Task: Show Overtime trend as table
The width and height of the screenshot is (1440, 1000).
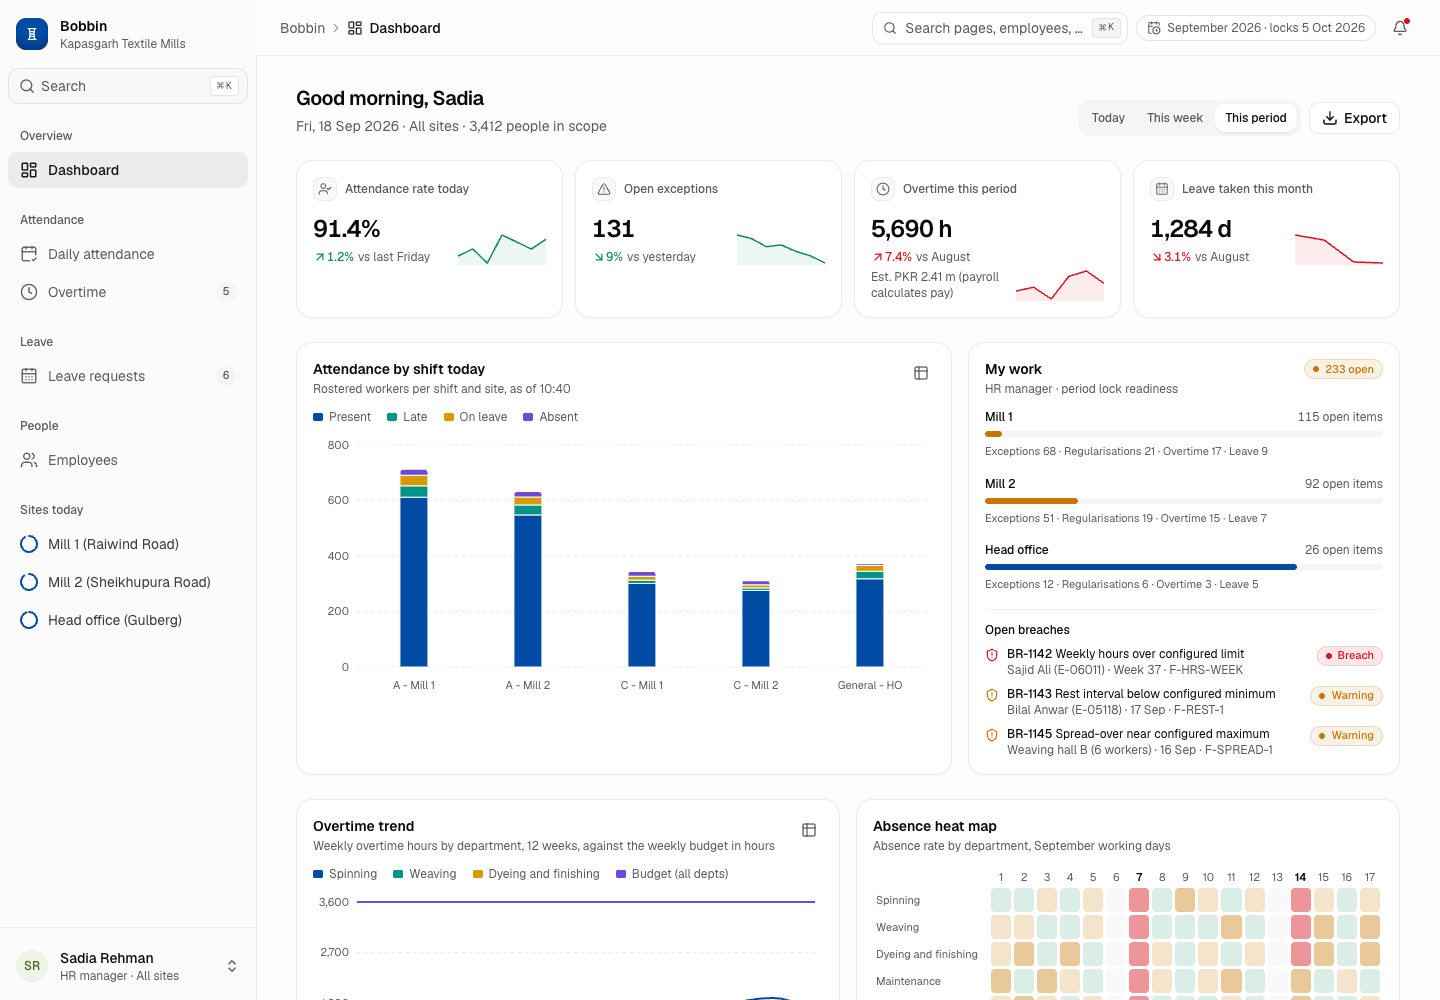Action: (809, 830)
